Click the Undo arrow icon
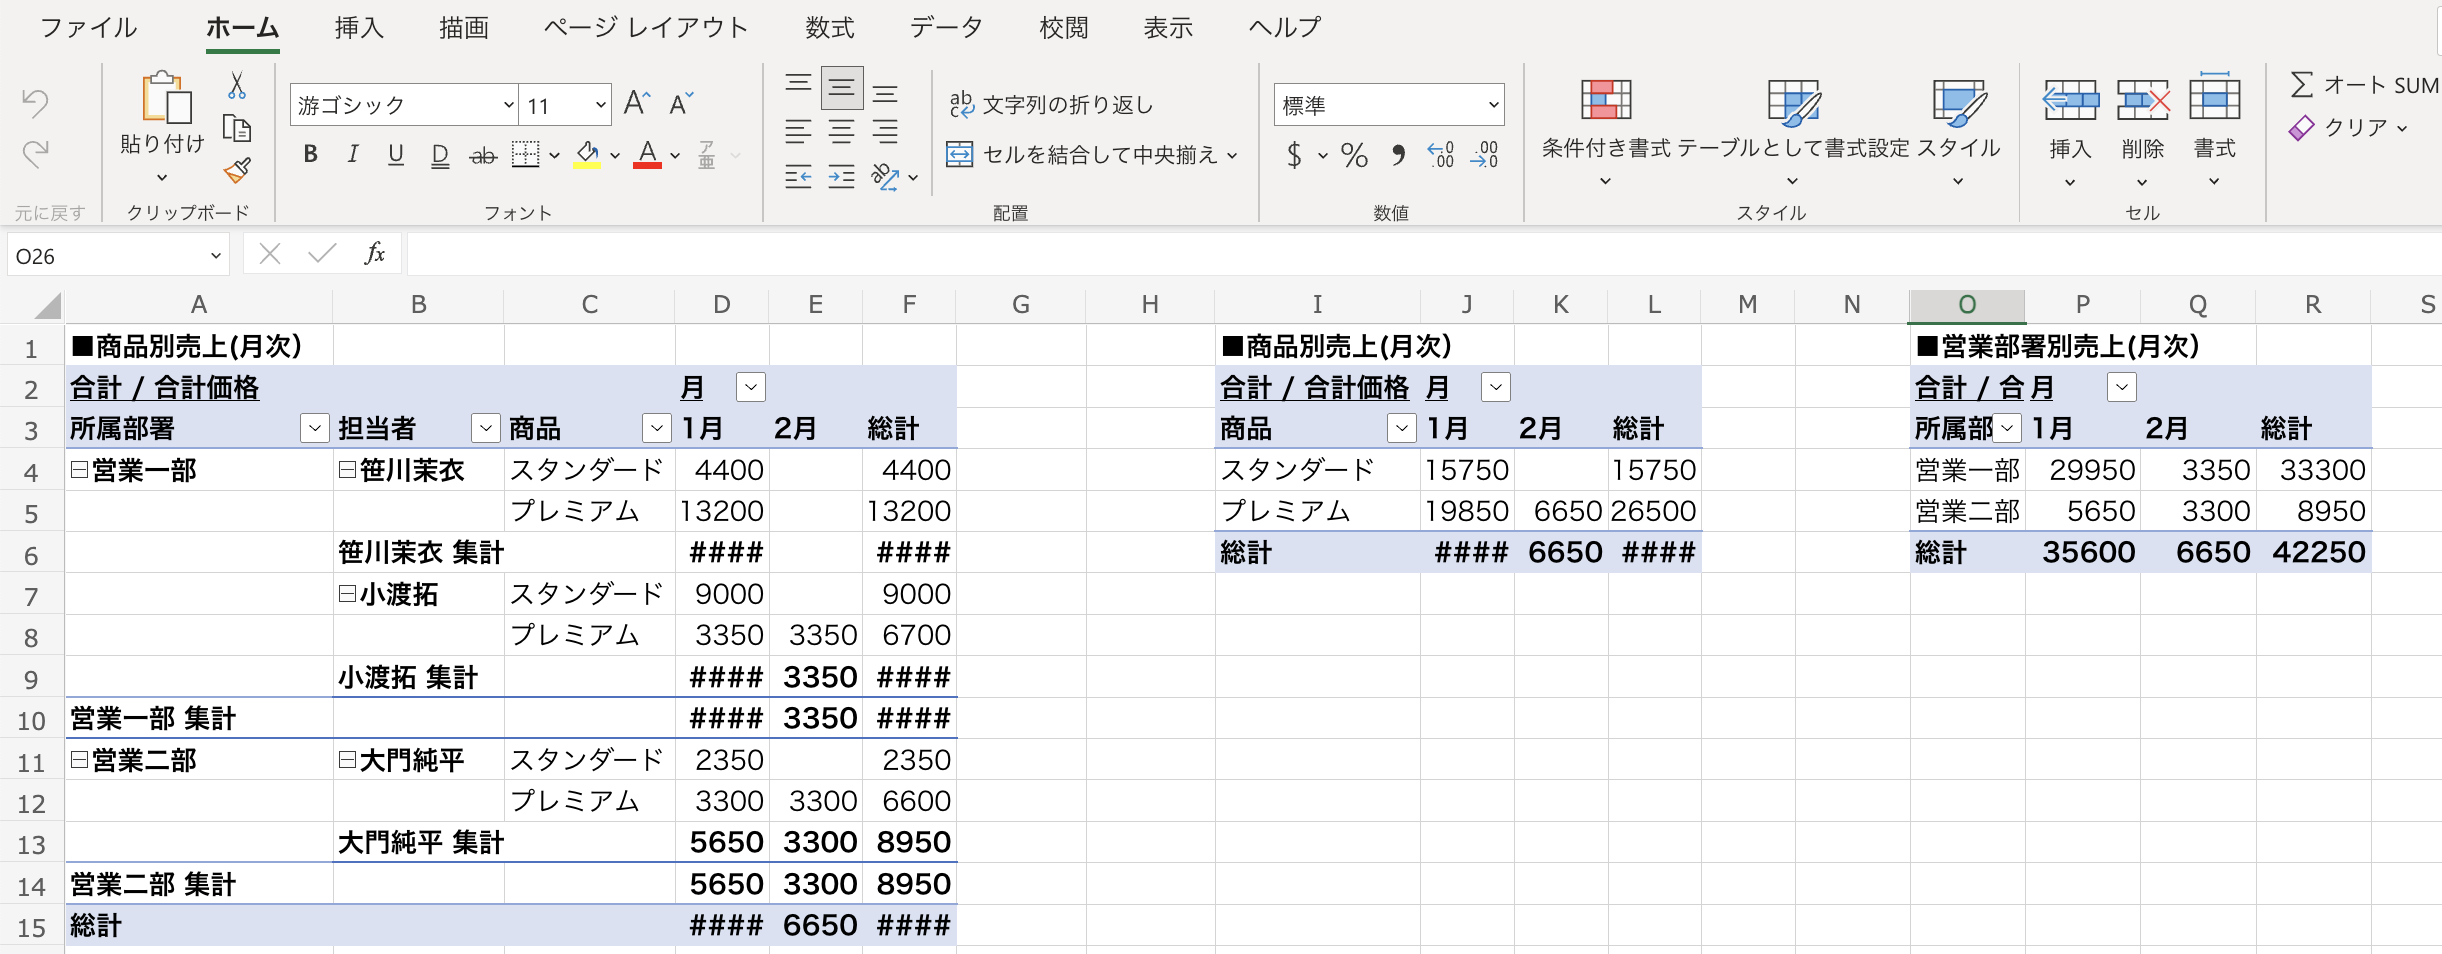2442x954 pixels. tap(35, 102)
